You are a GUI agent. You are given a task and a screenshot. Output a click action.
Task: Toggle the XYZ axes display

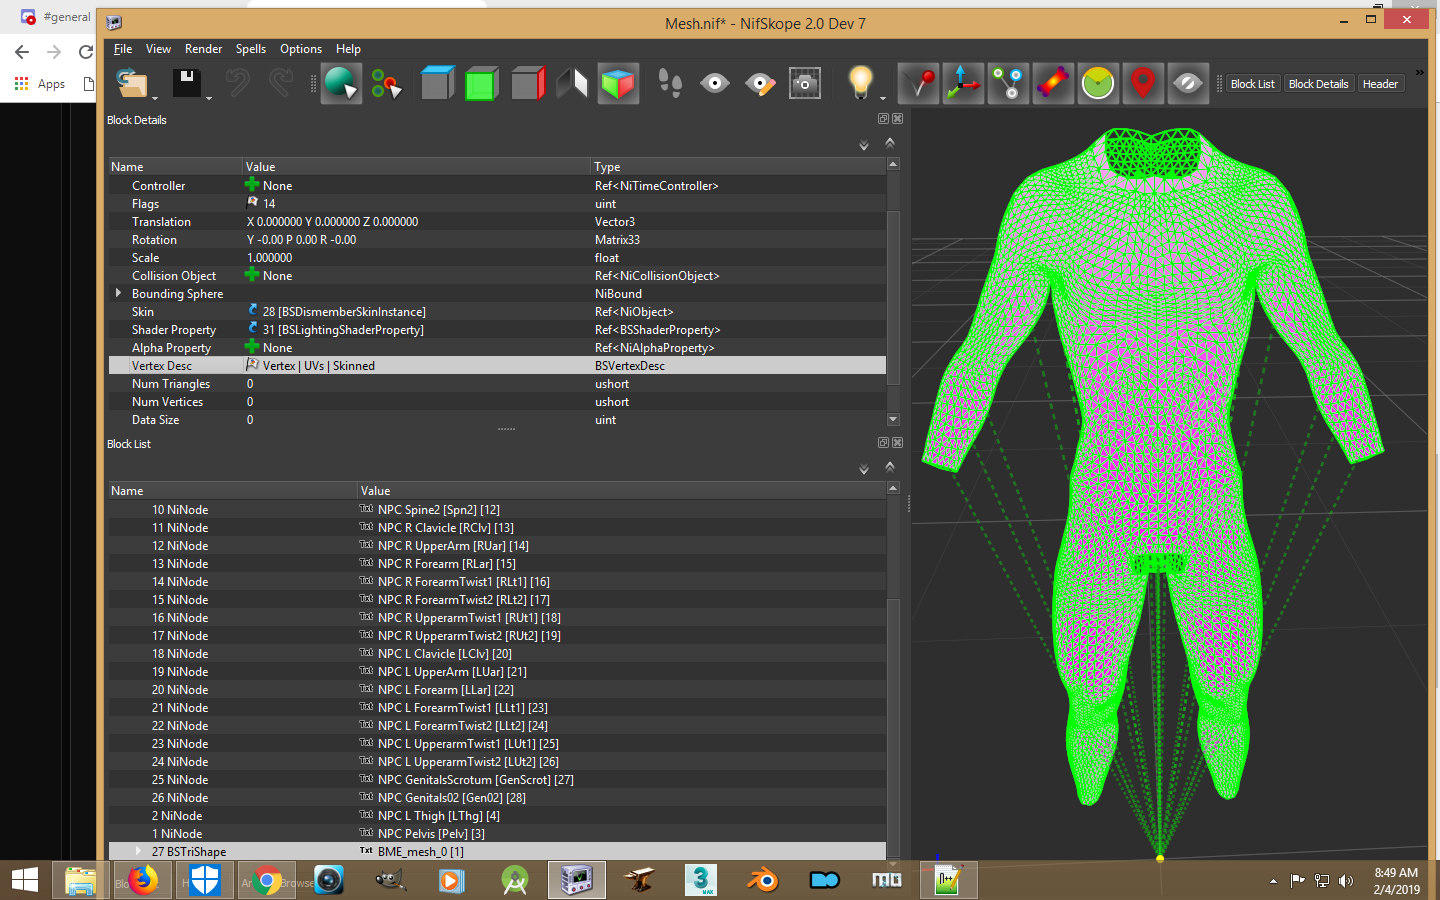(963, 83)
